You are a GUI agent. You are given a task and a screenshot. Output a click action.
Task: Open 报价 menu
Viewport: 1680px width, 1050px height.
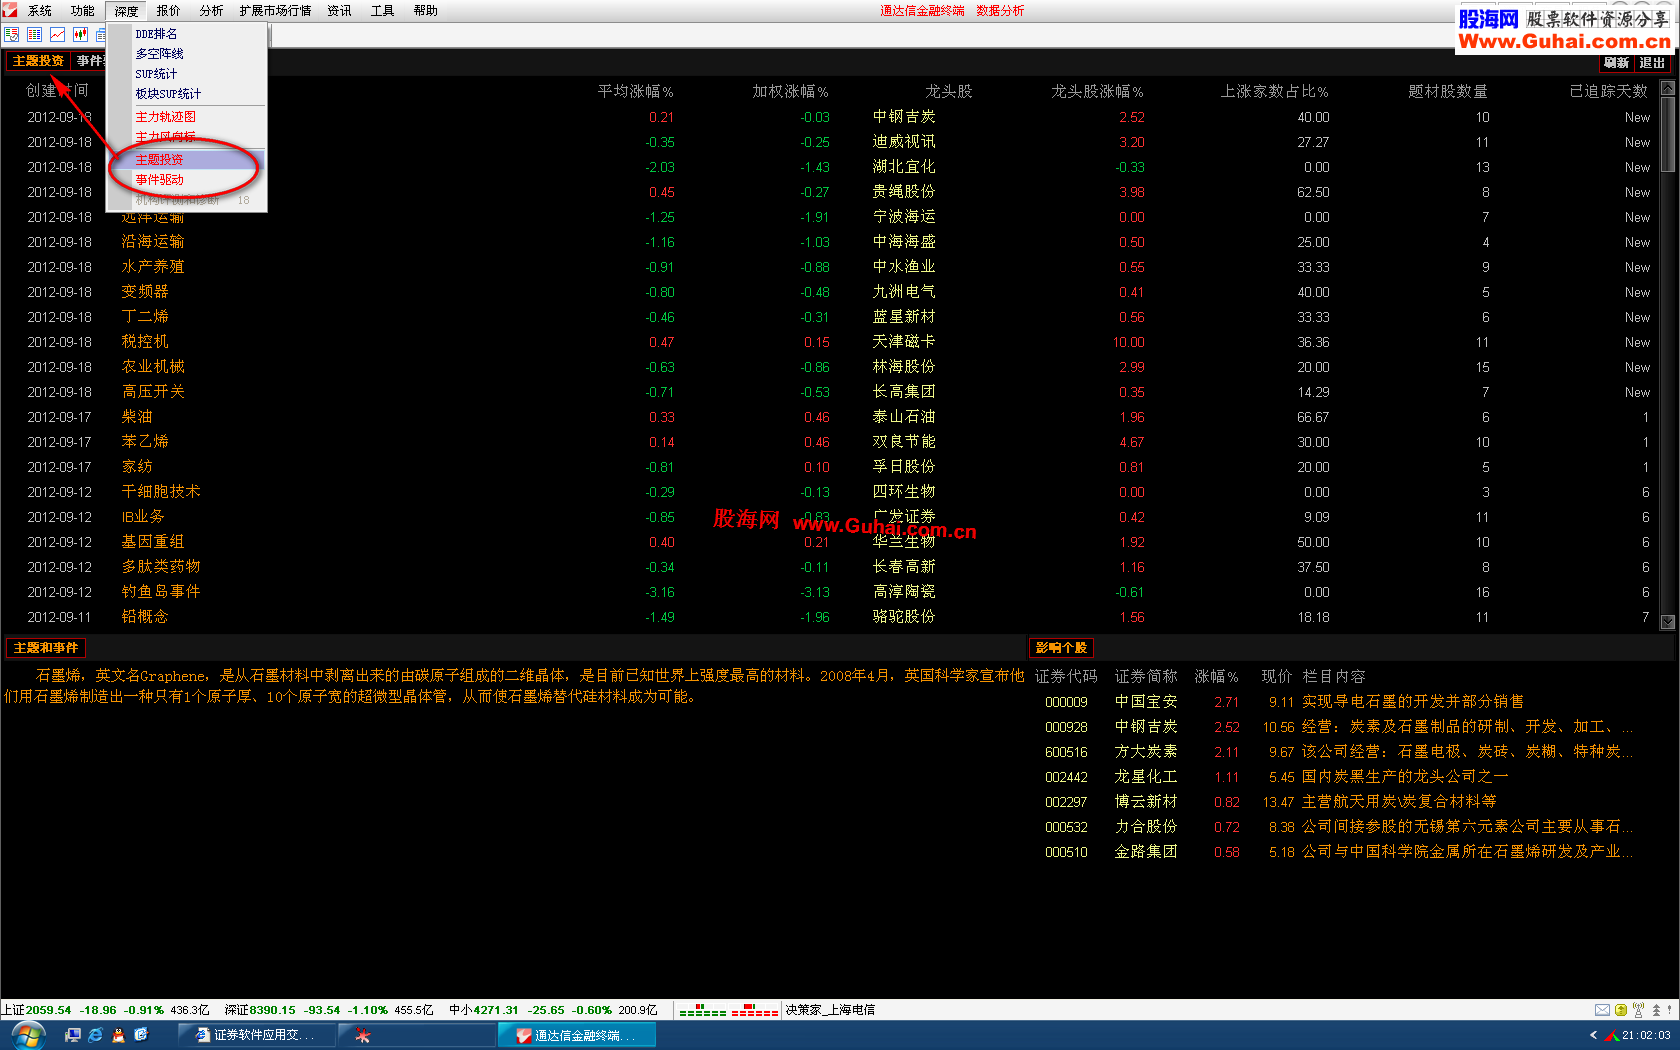[169, 11]
